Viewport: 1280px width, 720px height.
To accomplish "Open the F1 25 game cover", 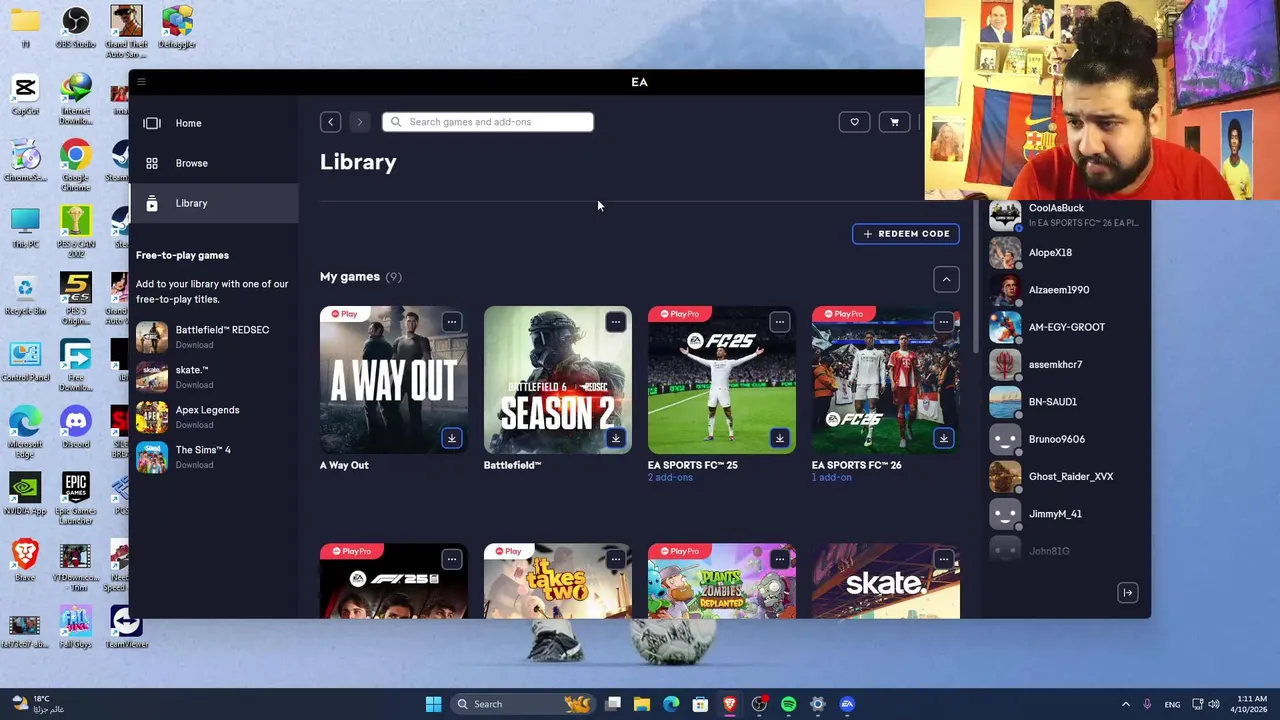I will tap(394, 581).
